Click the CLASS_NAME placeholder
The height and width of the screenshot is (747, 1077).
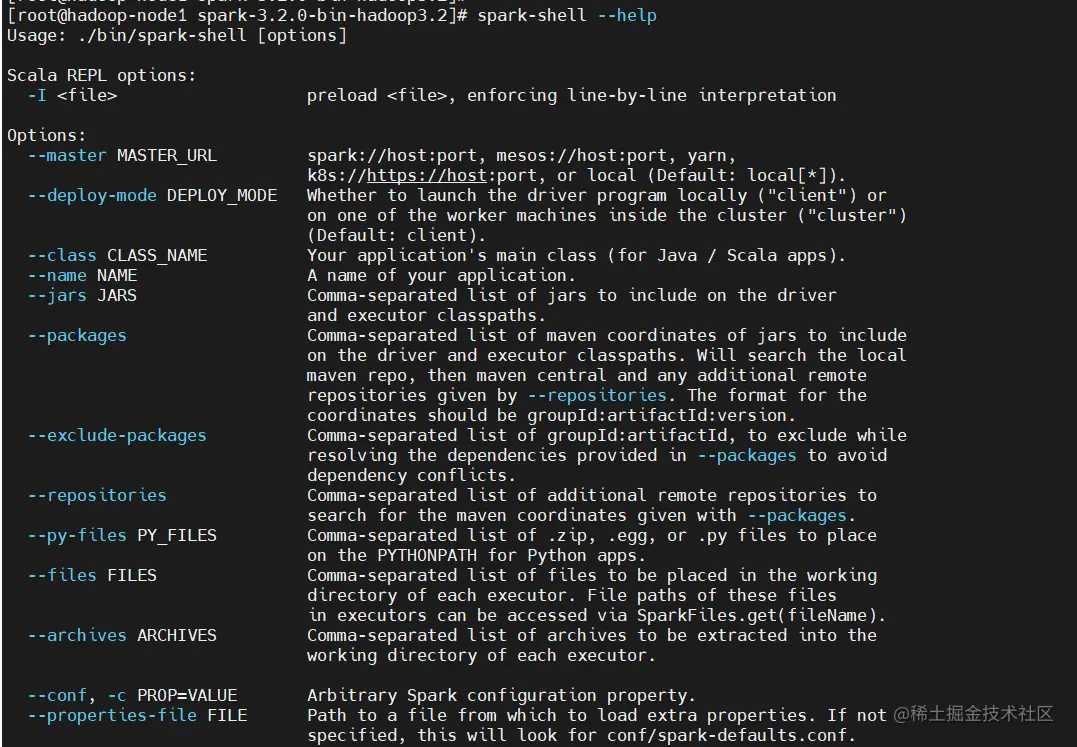point(157,255)
